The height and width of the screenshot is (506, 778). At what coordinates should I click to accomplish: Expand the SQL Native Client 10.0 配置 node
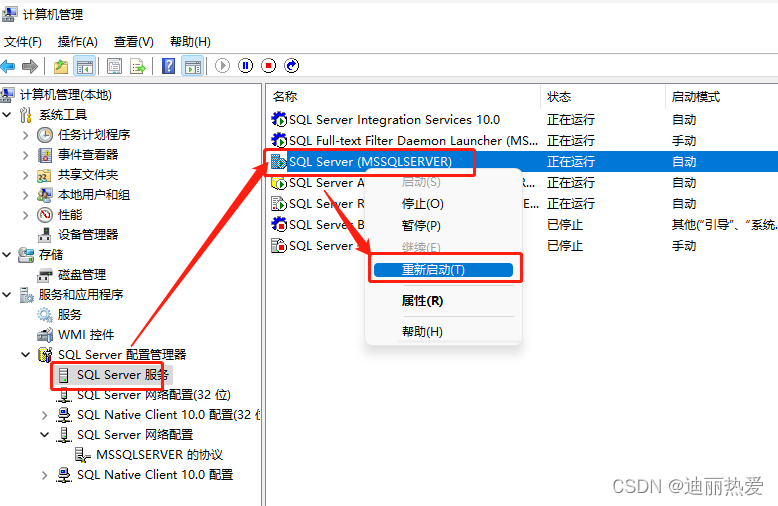pos(45,475)
